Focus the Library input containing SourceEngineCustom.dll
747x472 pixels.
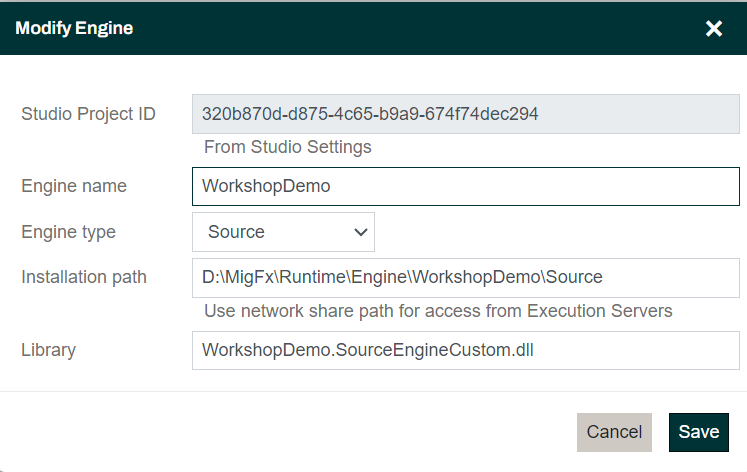465,350
